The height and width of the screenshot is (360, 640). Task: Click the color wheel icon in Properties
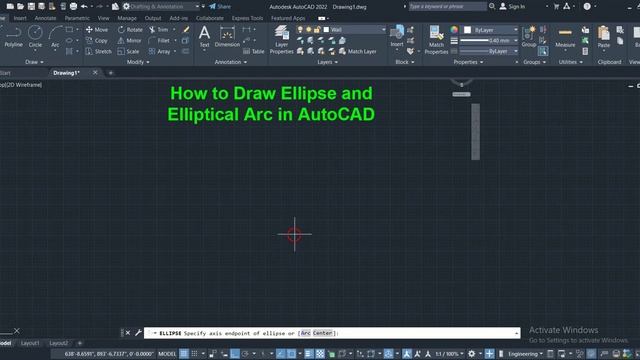tap(454, 30)
